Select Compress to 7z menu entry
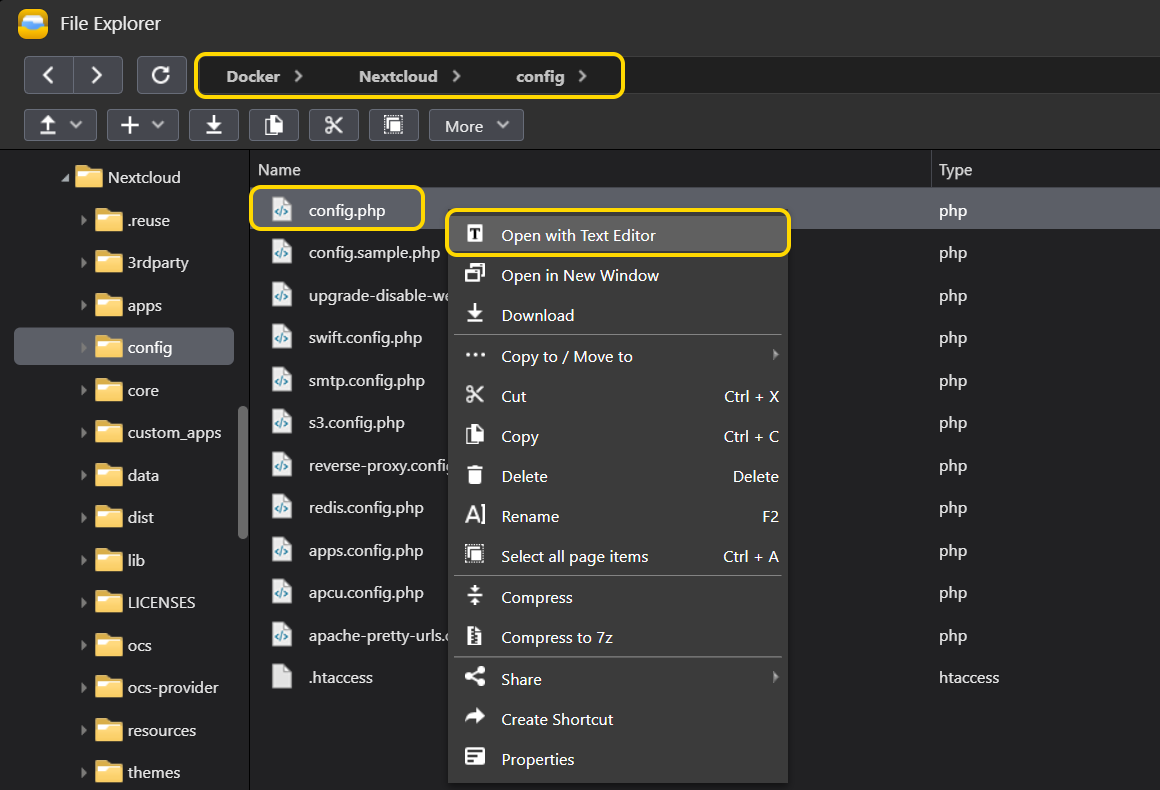The height and width of the screenshot is (790, 1160). (x=556, y=637)
